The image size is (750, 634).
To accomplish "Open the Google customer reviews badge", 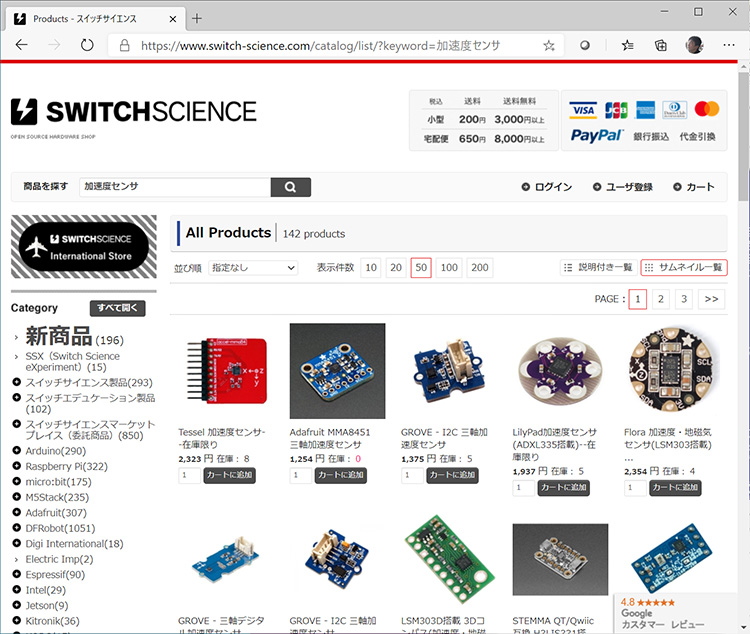I will click(x=675, y=613).
